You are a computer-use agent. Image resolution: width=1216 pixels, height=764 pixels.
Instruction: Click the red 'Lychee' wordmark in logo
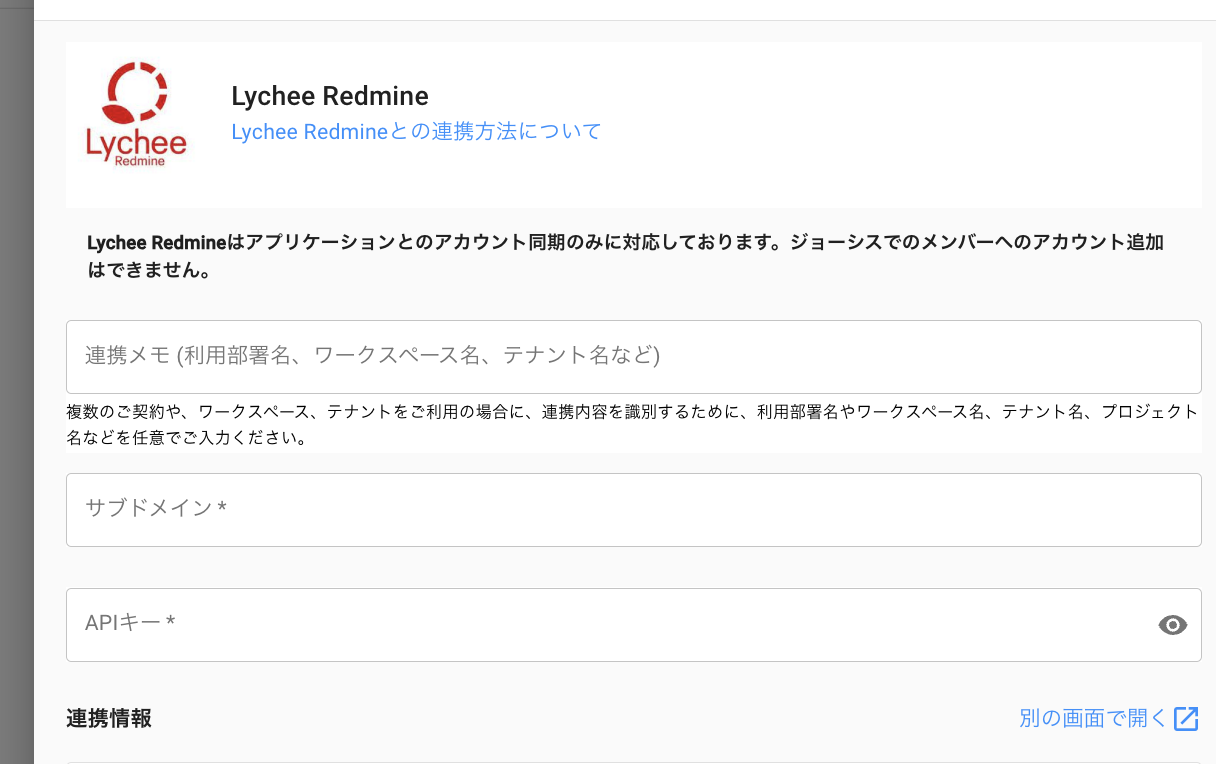(136, 143)
